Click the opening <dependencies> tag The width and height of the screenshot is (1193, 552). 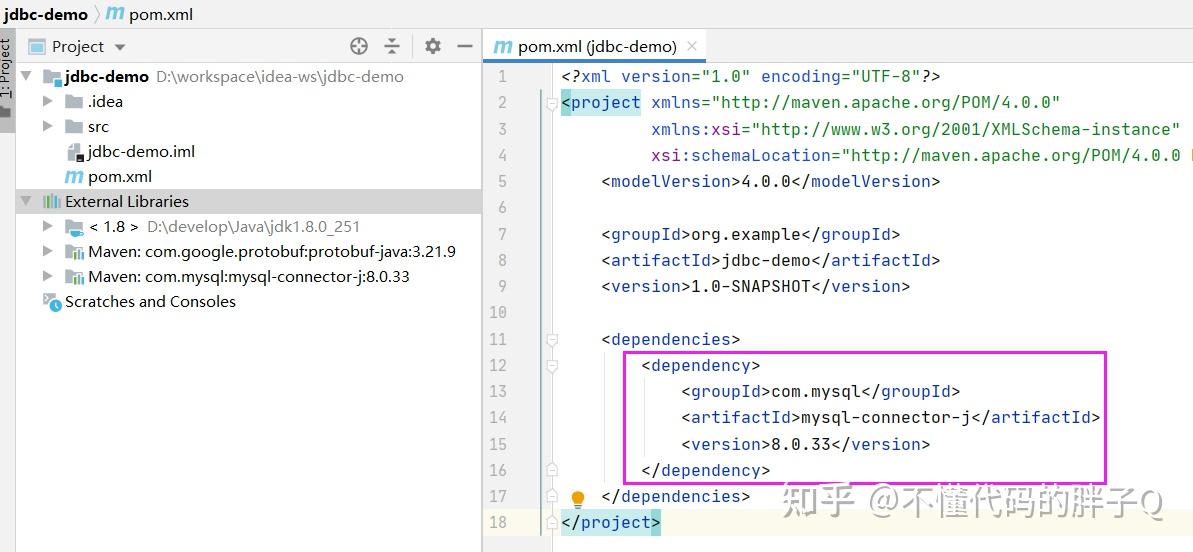[x=670, y=339]
